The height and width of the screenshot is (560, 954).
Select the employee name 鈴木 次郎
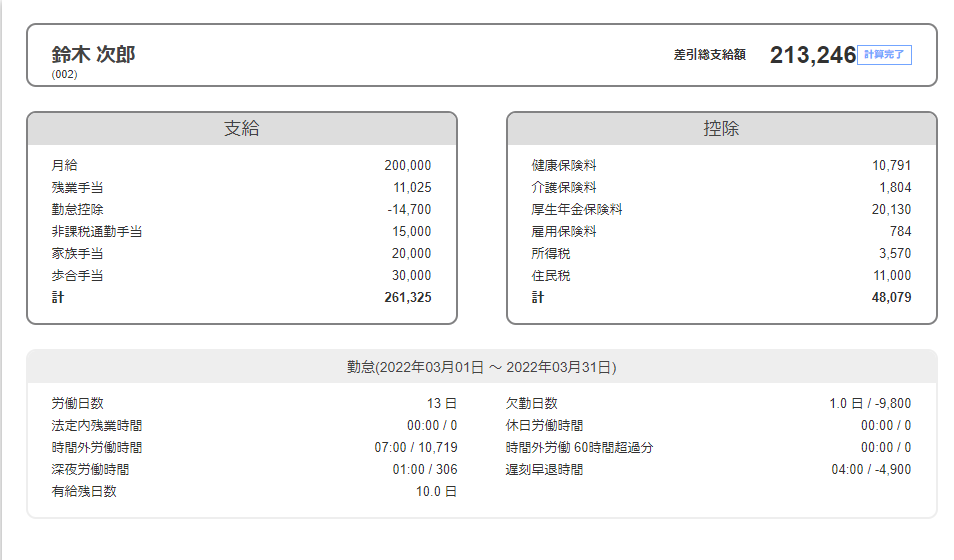coord(93,54)
